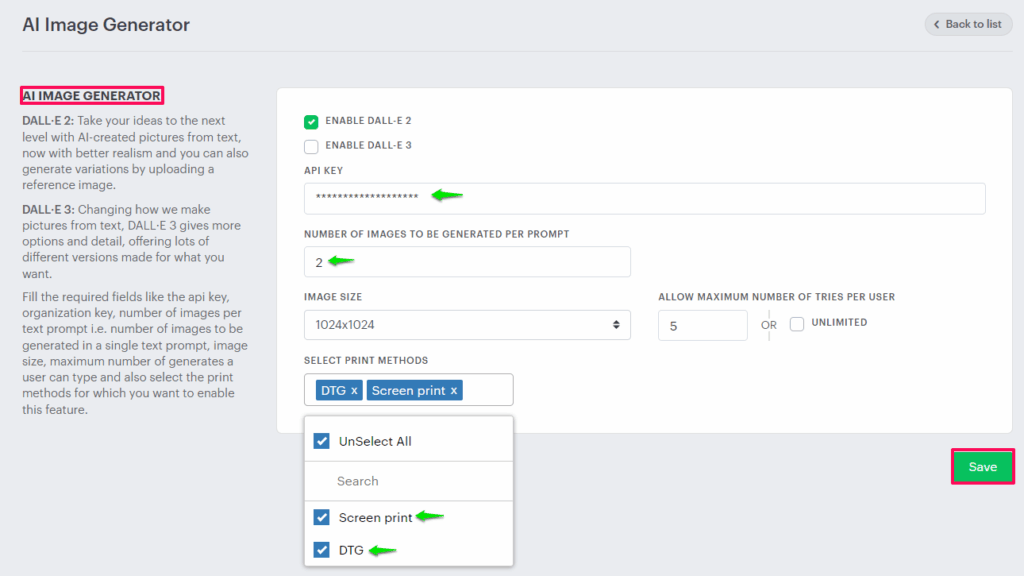
Task: Click the Search box in print methods list
Action: 408,481
